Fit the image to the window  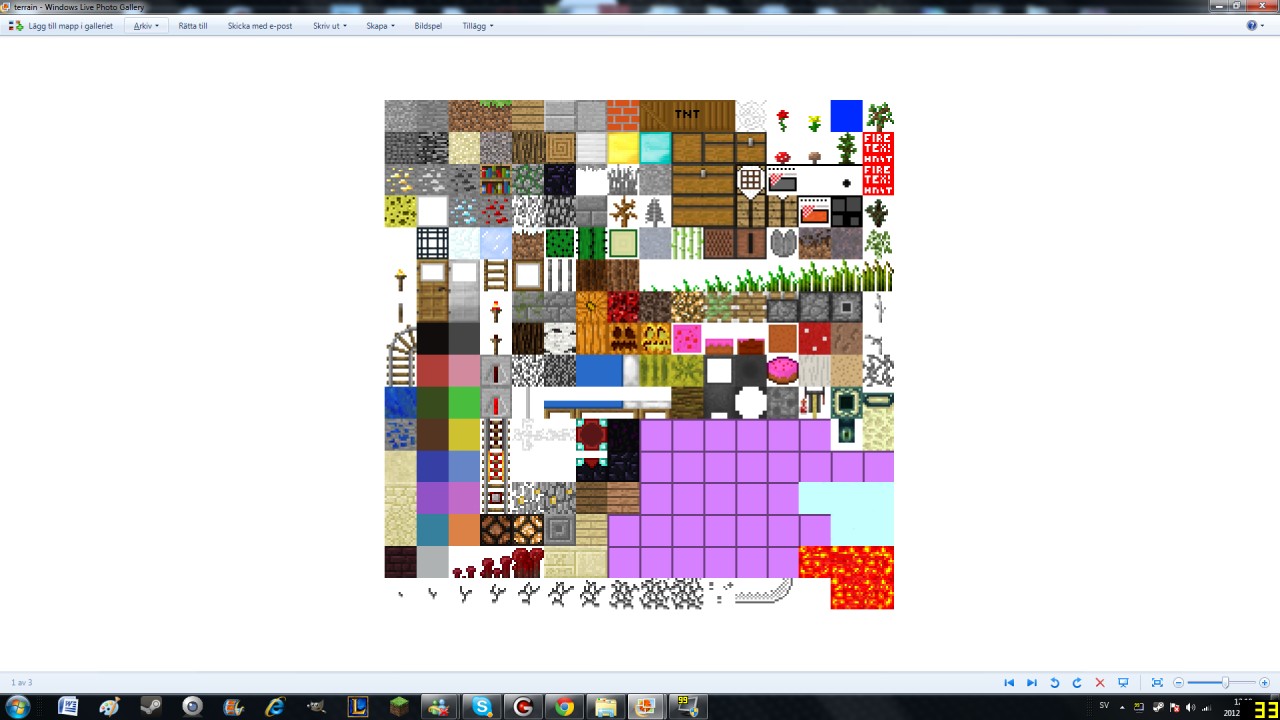tap(1159, 682)
